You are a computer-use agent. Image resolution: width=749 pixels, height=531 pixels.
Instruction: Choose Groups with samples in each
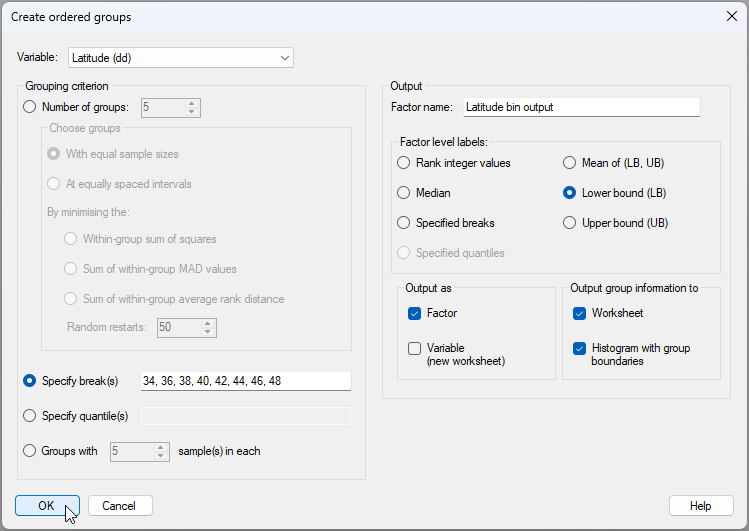(x=29, y=451)
